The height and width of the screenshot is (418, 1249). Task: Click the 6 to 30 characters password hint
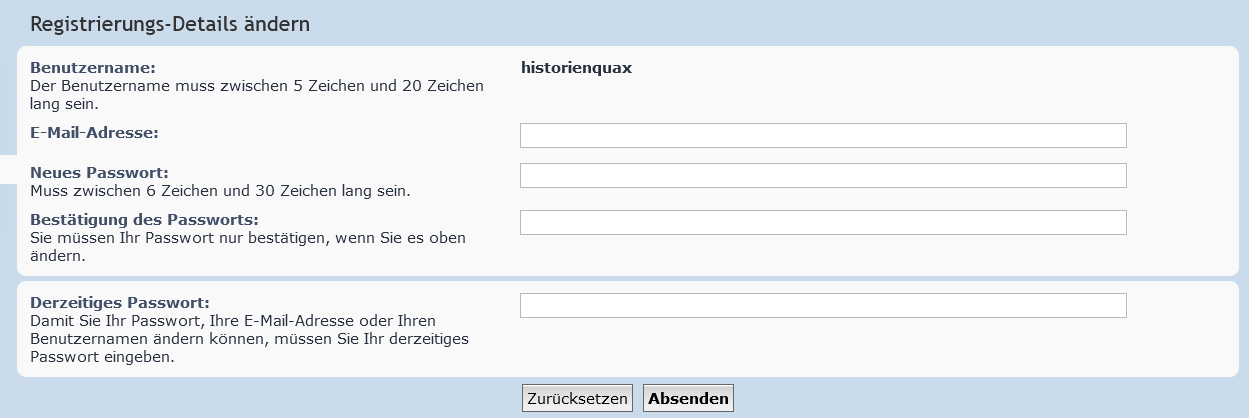[x=220, y=190]
